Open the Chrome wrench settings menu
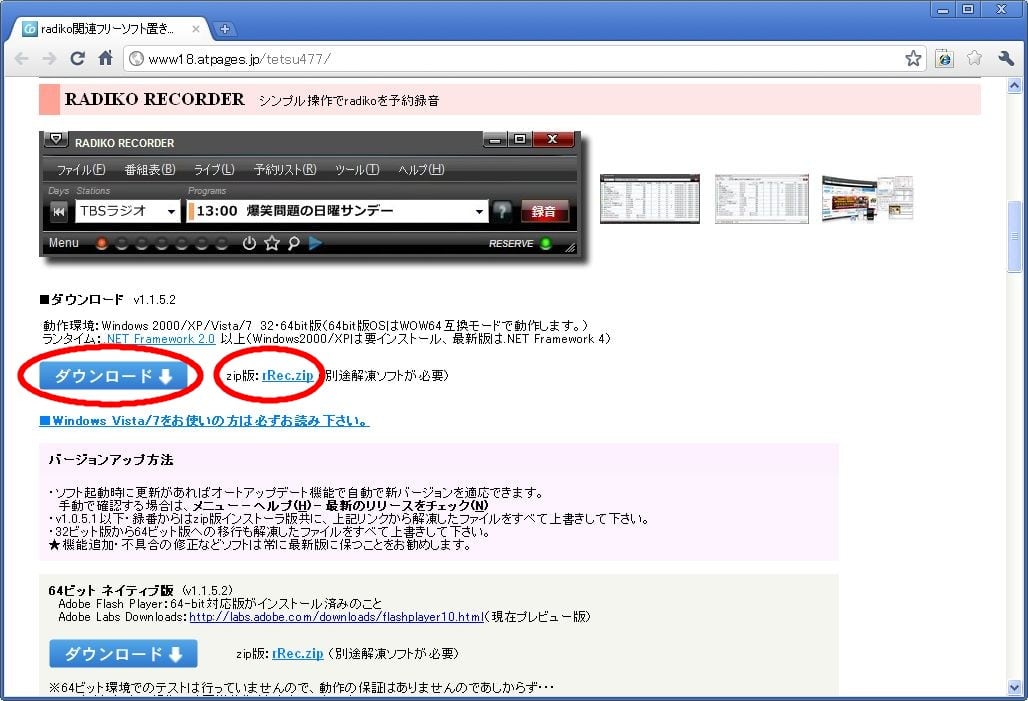1028x701 pixels. 1006,59
